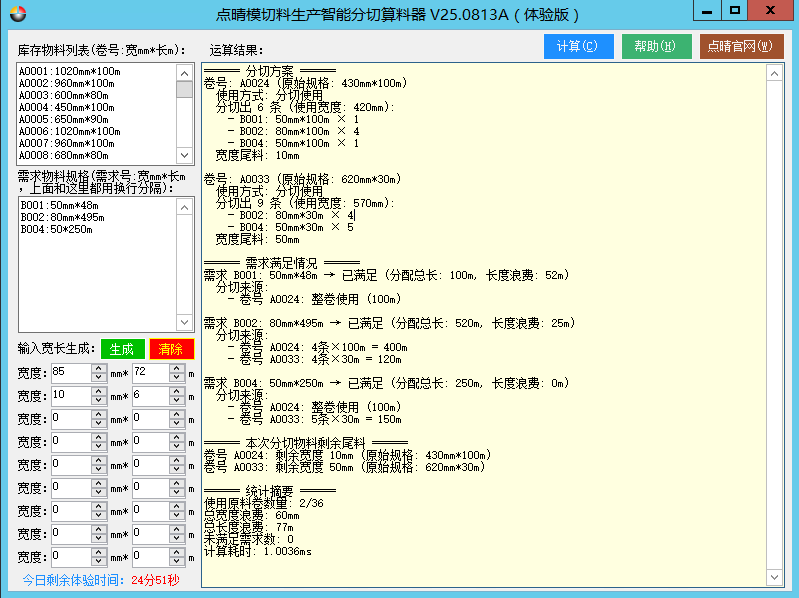Visit the 点晴官网(W) website button
Viewport: 799px width, 598px height.
tap(740, 47)
